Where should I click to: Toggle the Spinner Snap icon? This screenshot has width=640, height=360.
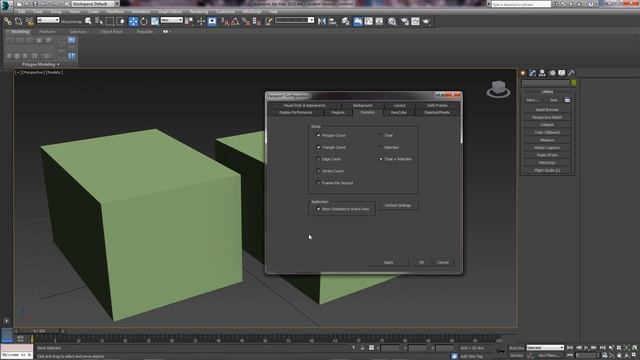coord(257,21)
